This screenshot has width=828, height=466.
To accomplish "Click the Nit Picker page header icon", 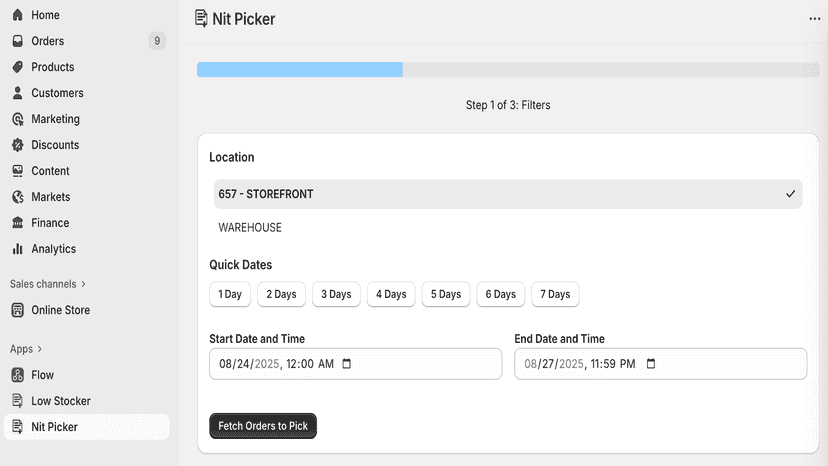I will [201, 18].
